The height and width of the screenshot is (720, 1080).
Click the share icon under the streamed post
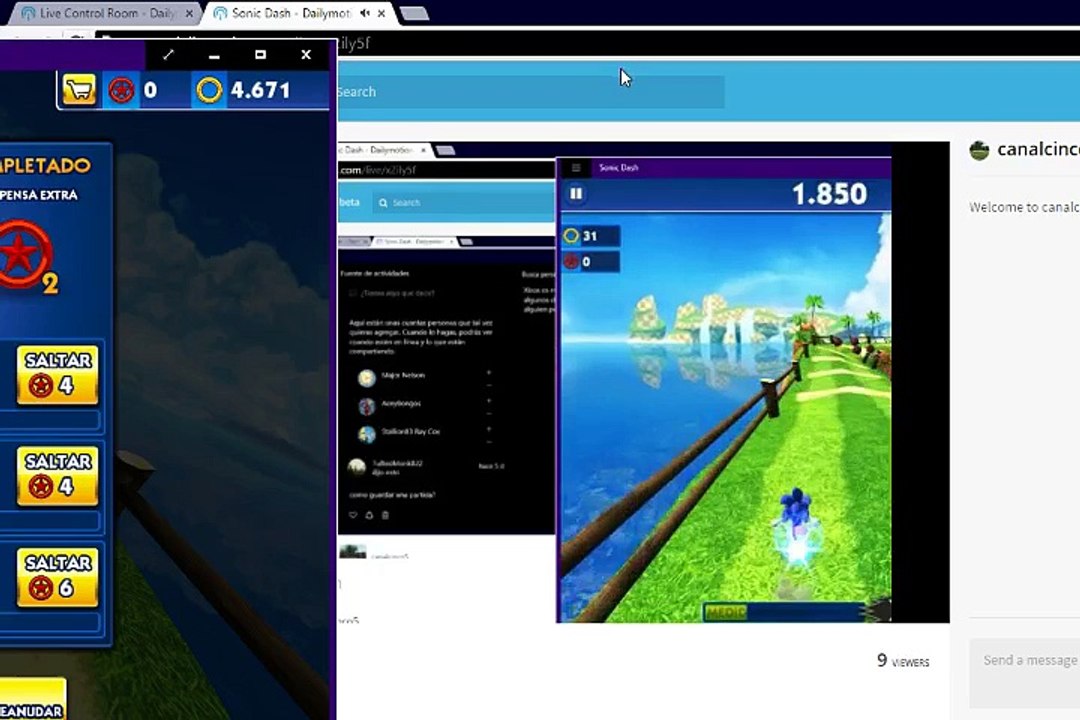click(x=369, y=515)
